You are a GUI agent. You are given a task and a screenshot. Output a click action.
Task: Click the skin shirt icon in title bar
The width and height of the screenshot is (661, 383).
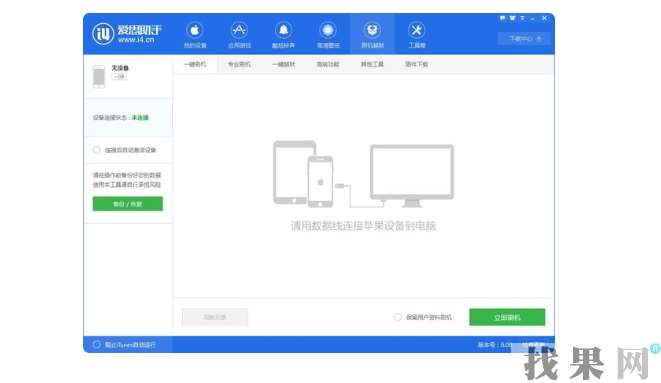(x=512, y=18)
